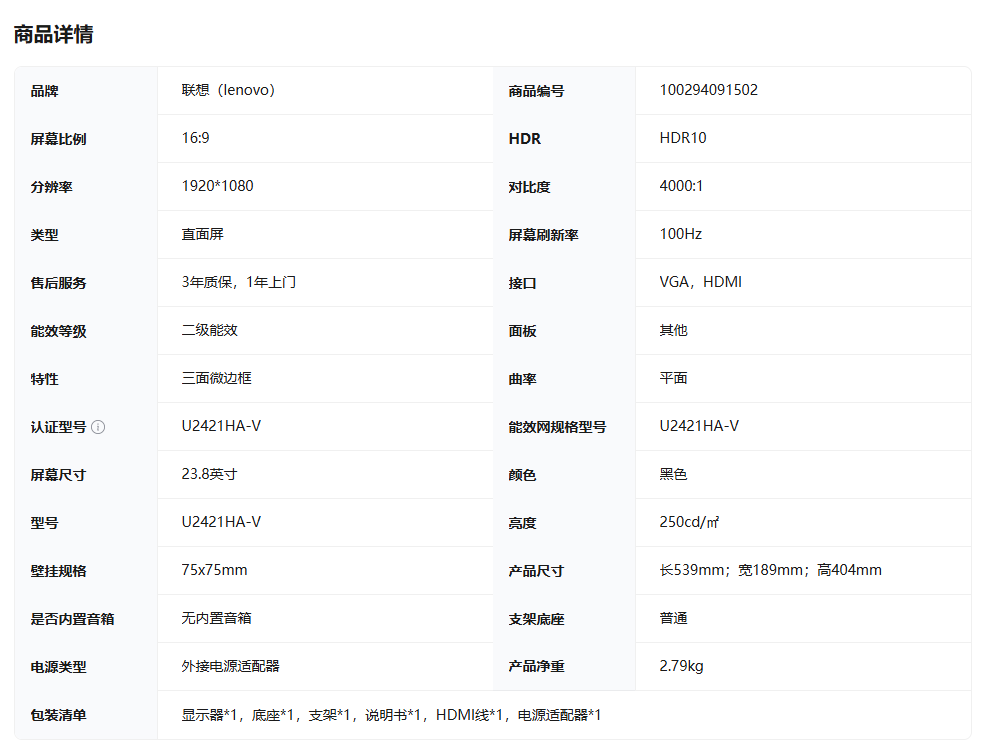Select the contrast ratio 4000:1
Screen dimensions: 982x746
point(678,187)
